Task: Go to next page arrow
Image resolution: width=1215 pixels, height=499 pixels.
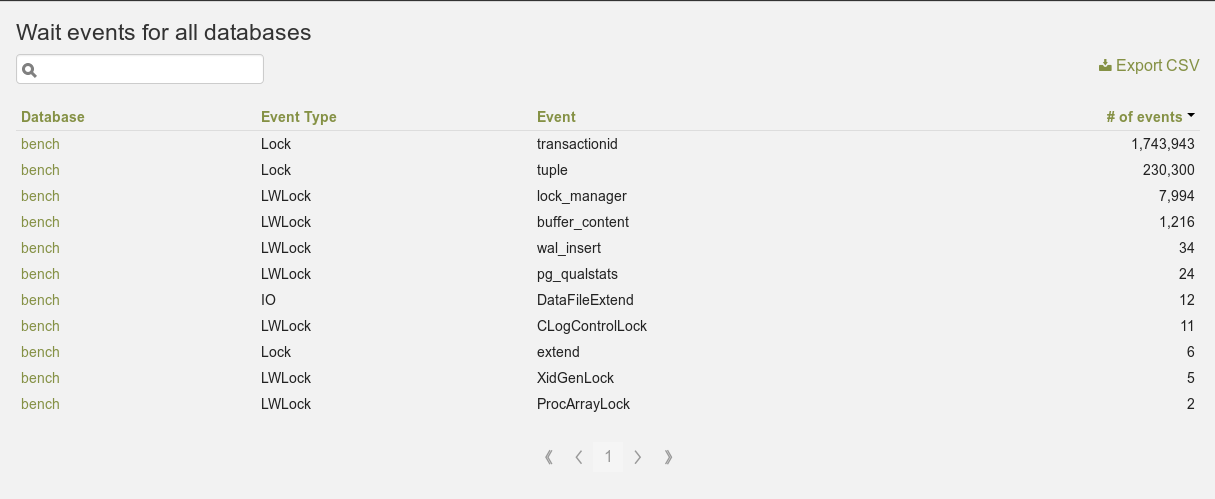Action: click(x=638, y=457)
